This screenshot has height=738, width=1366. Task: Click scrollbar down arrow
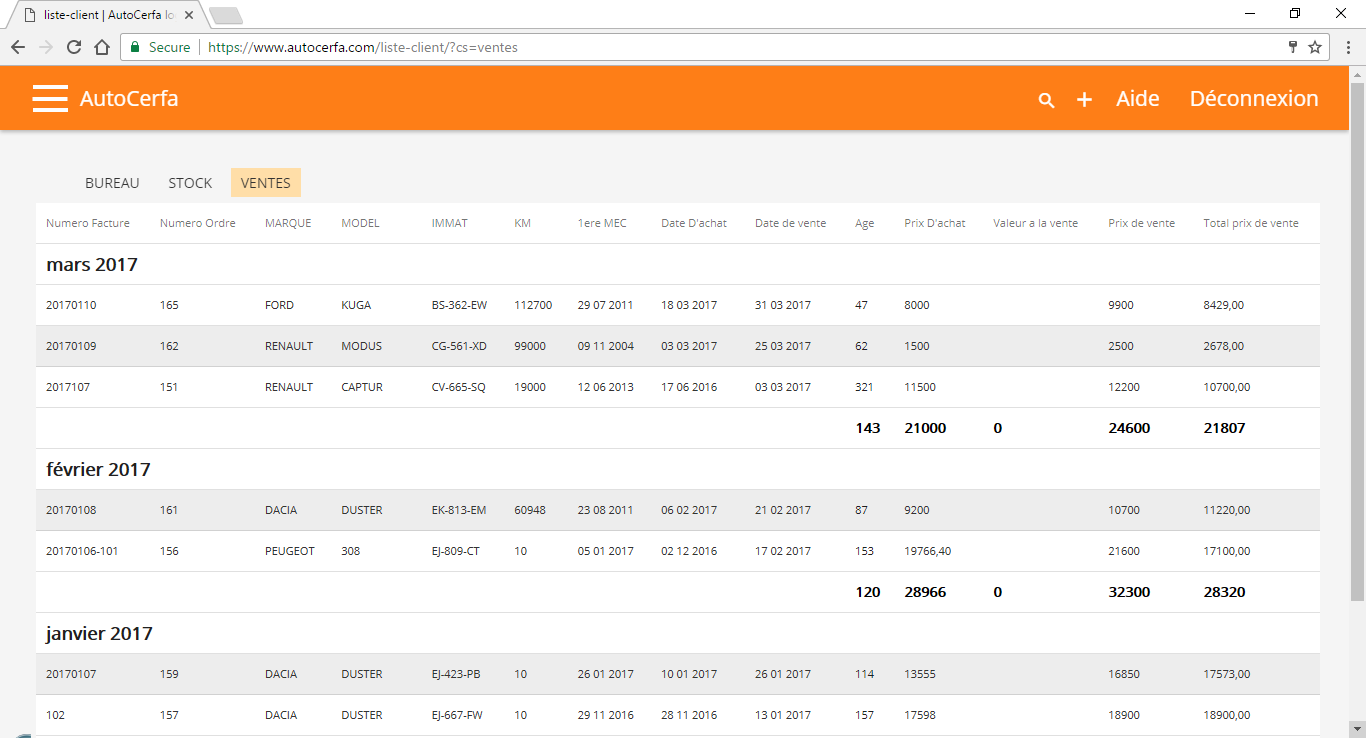(1357, 730)
